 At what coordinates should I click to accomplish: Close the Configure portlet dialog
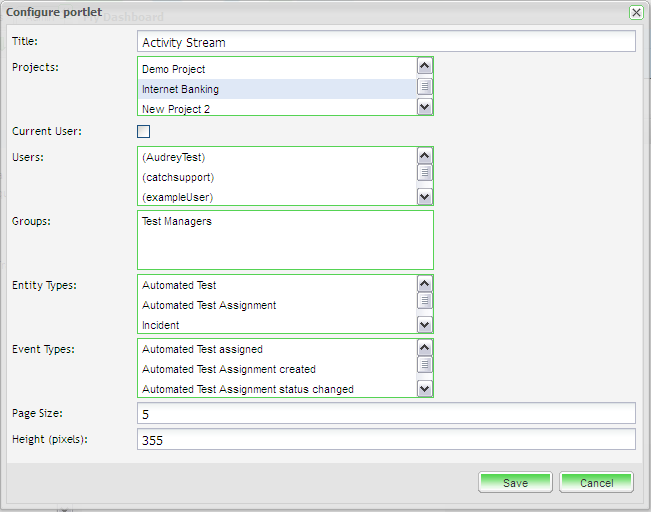(x=635, y=12)
